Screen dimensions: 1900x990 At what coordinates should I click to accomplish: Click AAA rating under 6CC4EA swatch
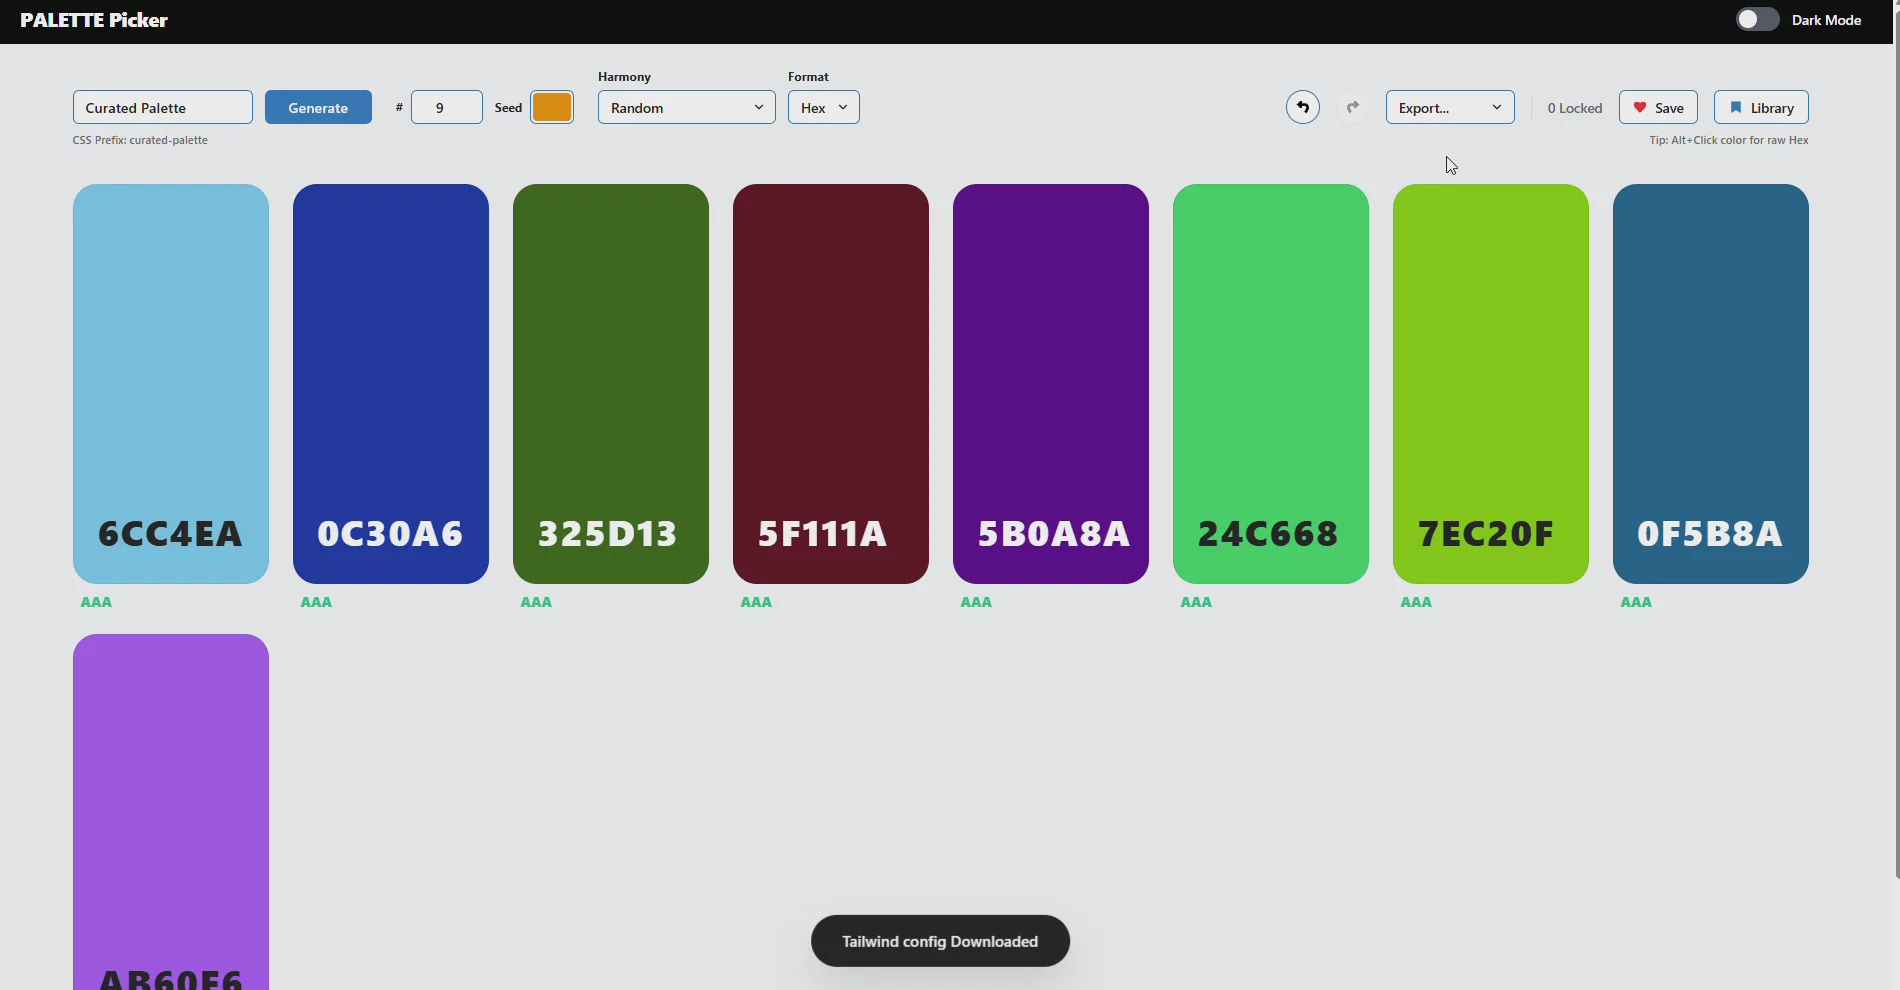pos(96,602)
